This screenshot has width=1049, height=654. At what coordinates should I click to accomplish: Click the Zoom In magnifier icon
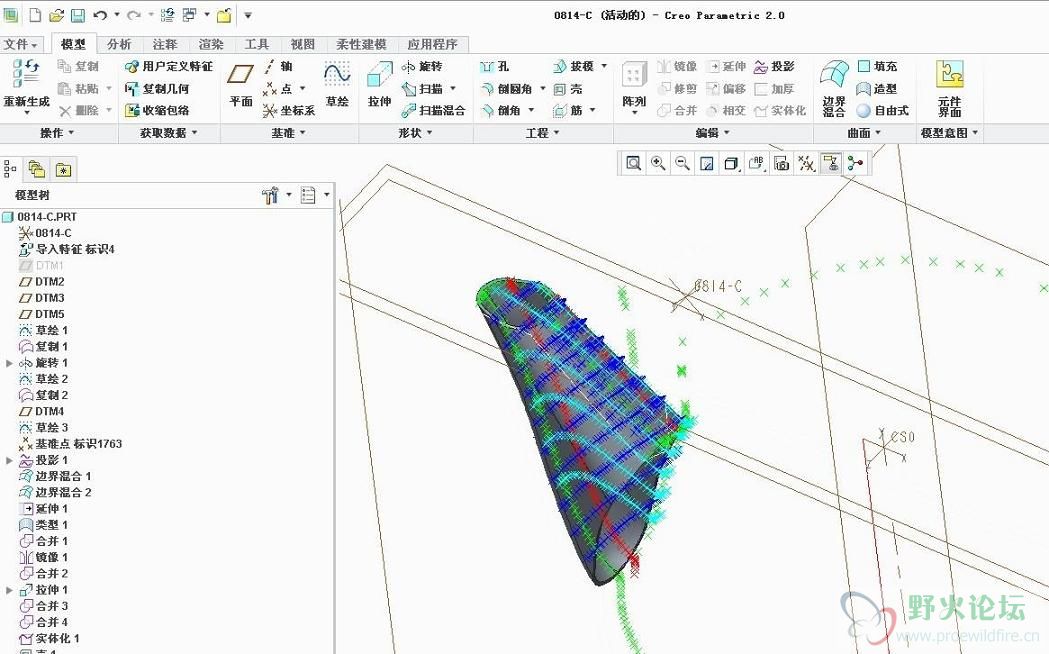coord(658,162)
